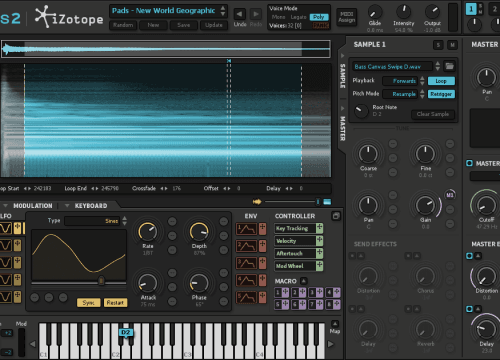This screenshot has width=500, height=360.
Task: Click the loop marker atop spectrogram
Action: [229, 61]
